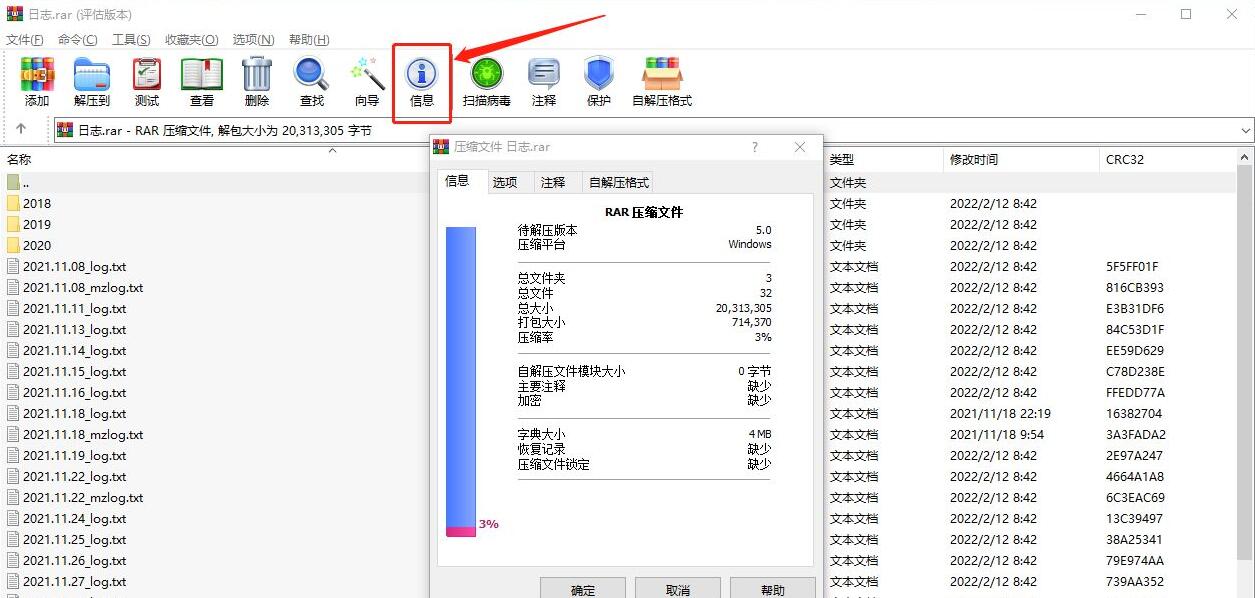Click the 帮助 button in dialog

[773, 588]
